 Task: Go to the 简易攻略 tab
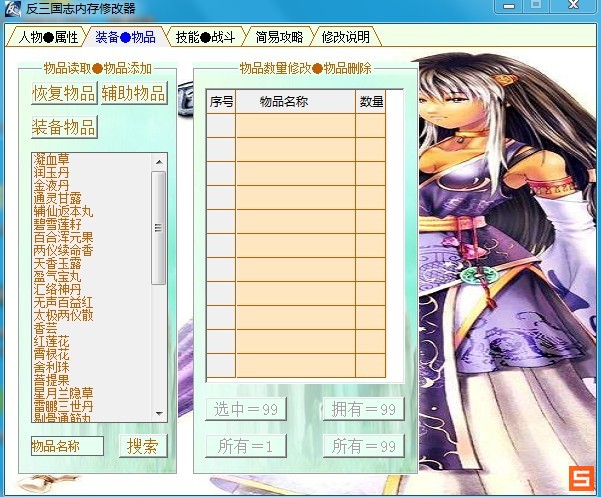tap(278, 38)
